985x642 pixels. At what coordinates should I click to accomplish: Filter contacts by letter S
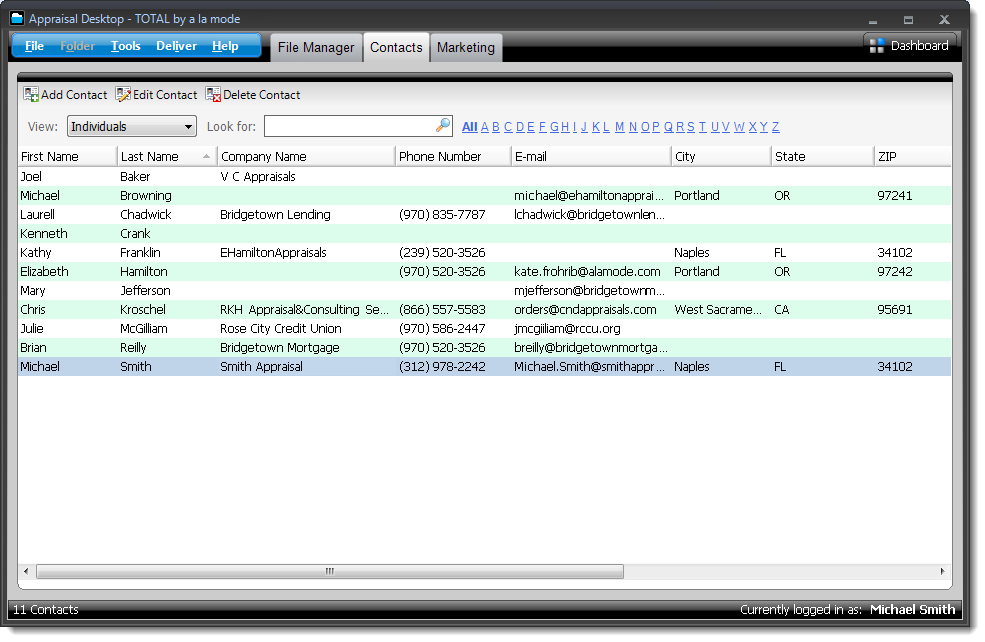coord(692,127)
